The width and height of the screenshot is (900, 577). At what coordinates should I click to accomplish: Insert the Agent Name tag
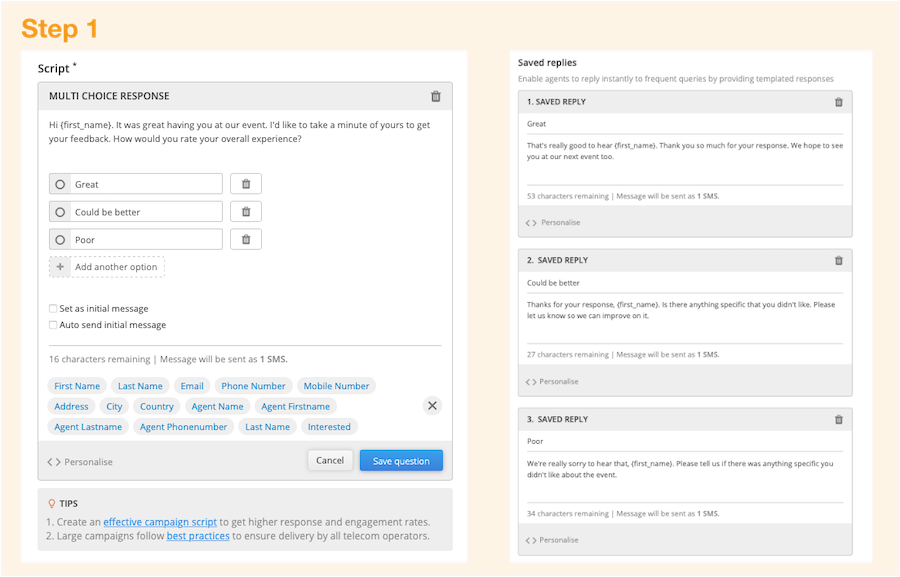pos(218,406)
